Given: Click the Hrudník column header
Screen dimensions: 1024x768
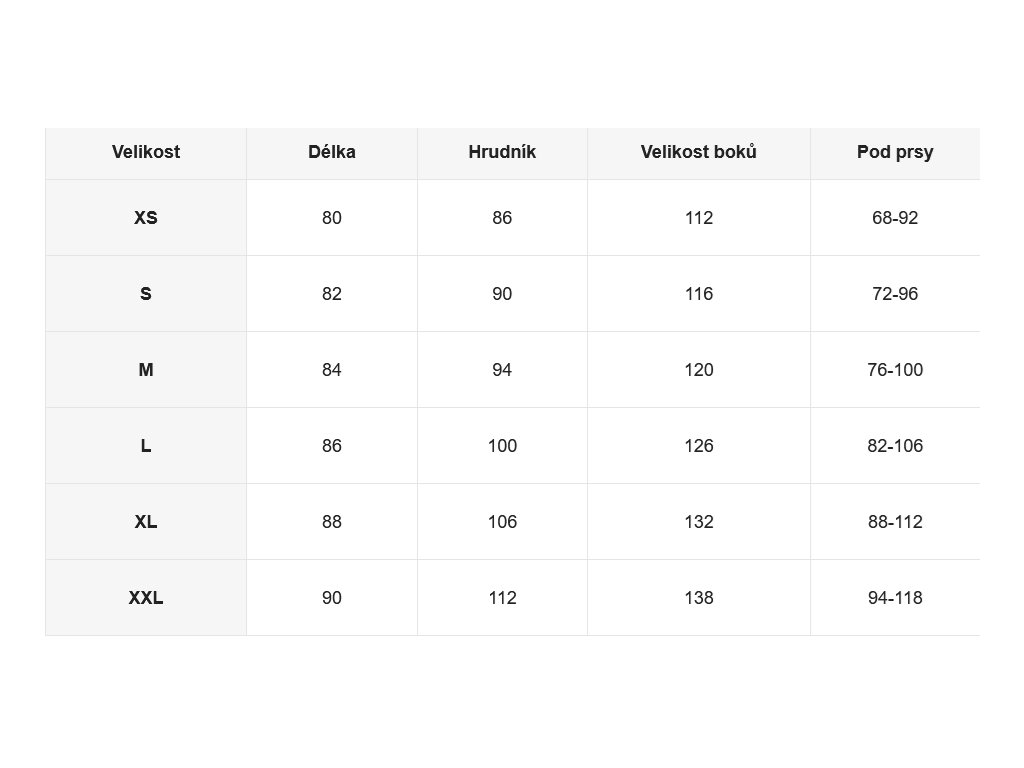Looking at the screenshot, I should (x=502, y=152).
